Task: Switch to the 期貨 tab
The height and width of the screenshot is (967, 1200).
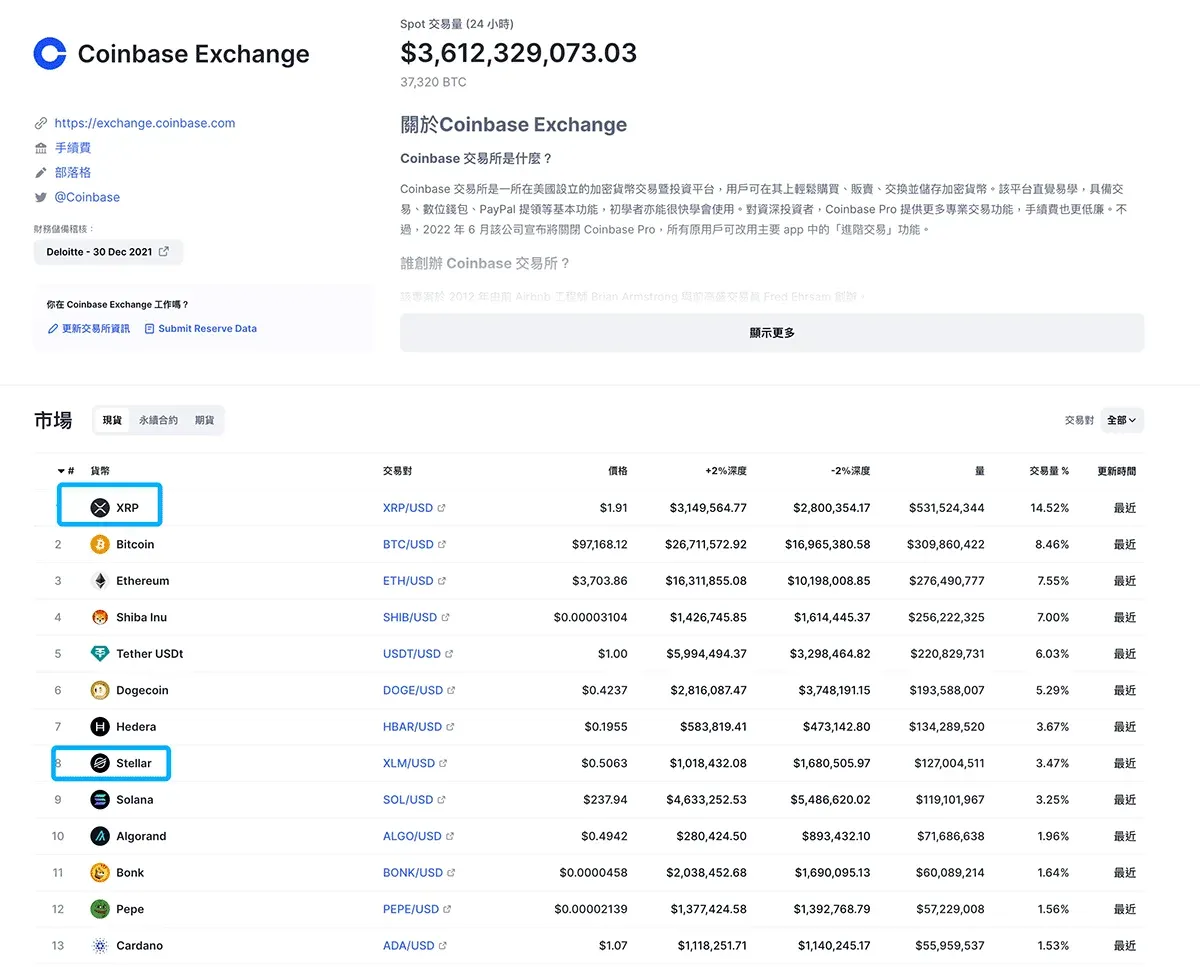Action: (204, 420)
